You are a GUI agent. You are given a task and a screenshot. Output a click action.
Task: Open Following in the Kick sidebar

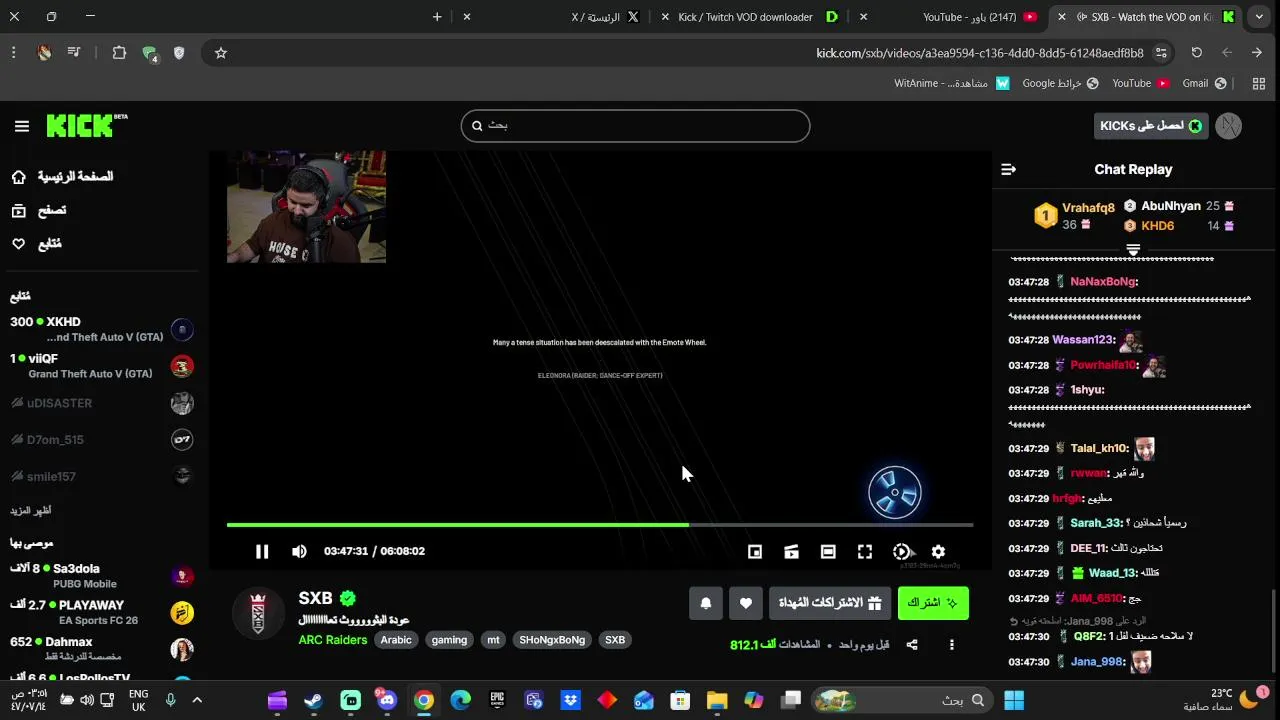pyautogui.click(x=36, y=244)
